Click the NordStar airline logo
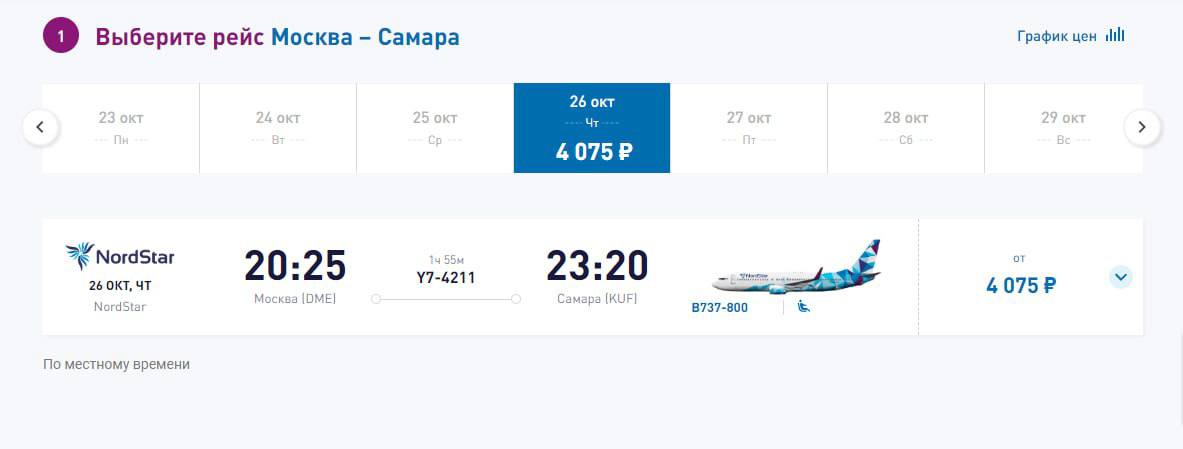The image size is (1183, 449). (x=120, y=256)
